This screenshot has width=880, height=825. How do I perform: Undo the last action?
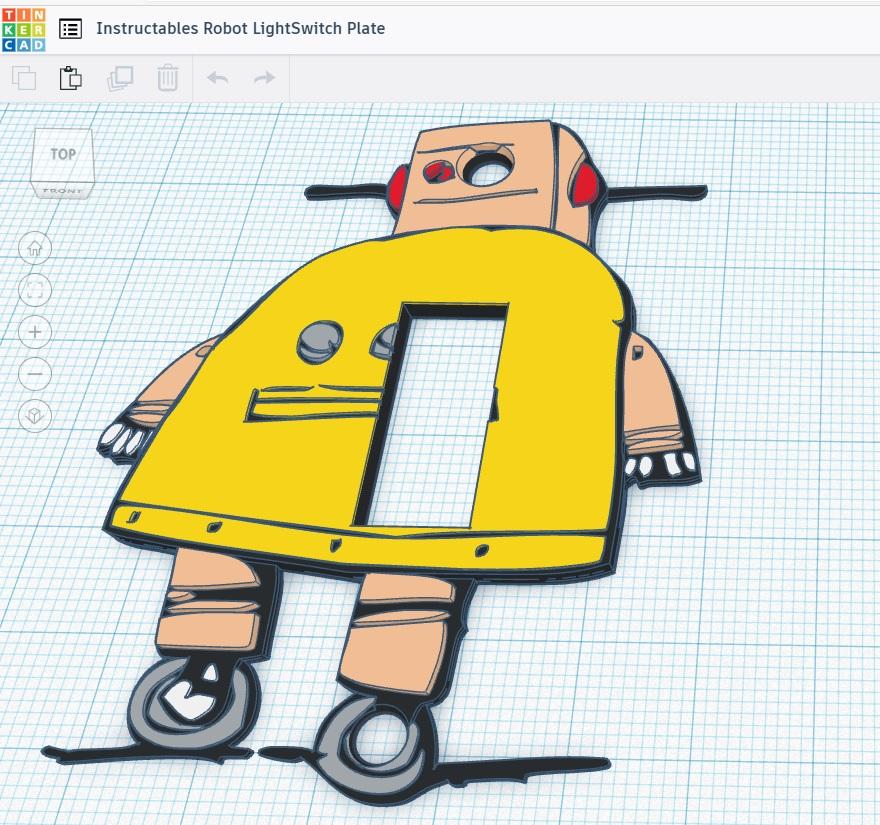217,77
